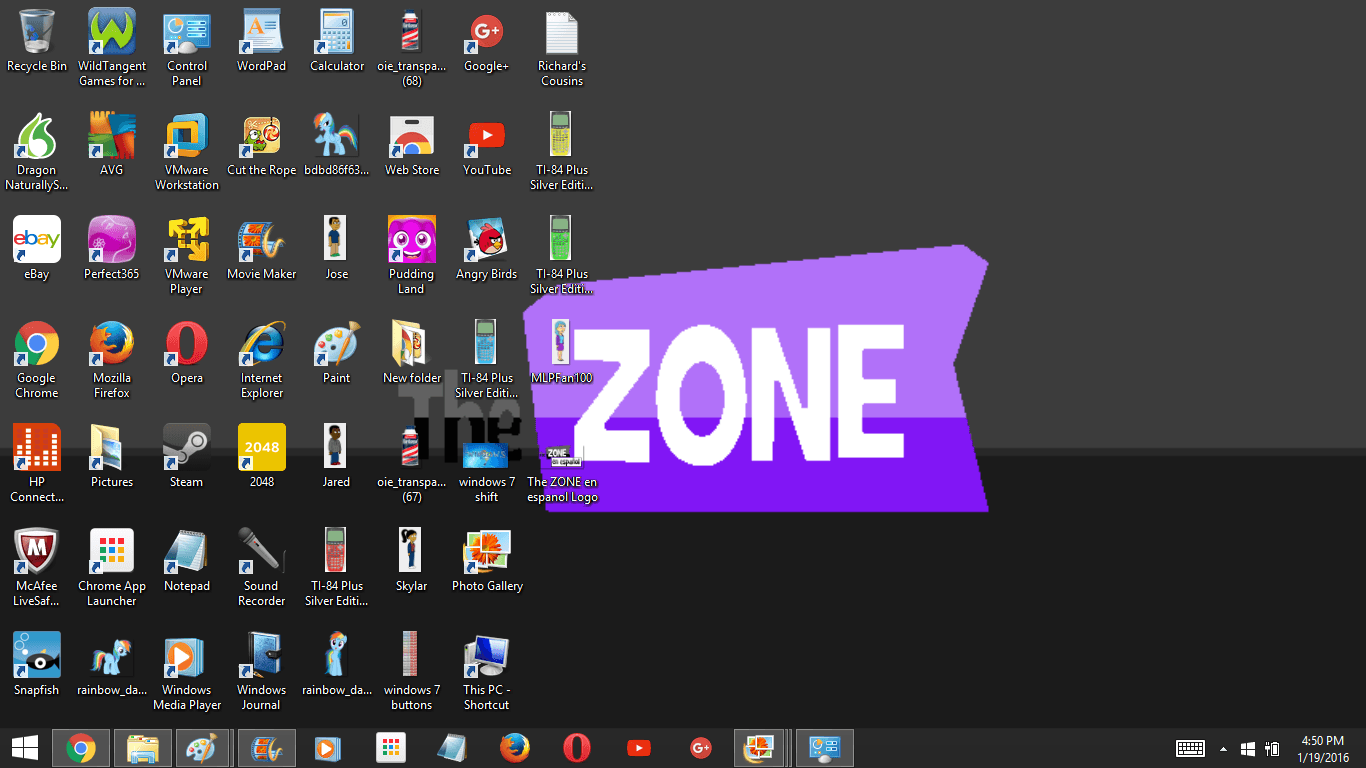Open Firefox from the taskbar
Screen dimensions: 1366x768
coord(514,748)
